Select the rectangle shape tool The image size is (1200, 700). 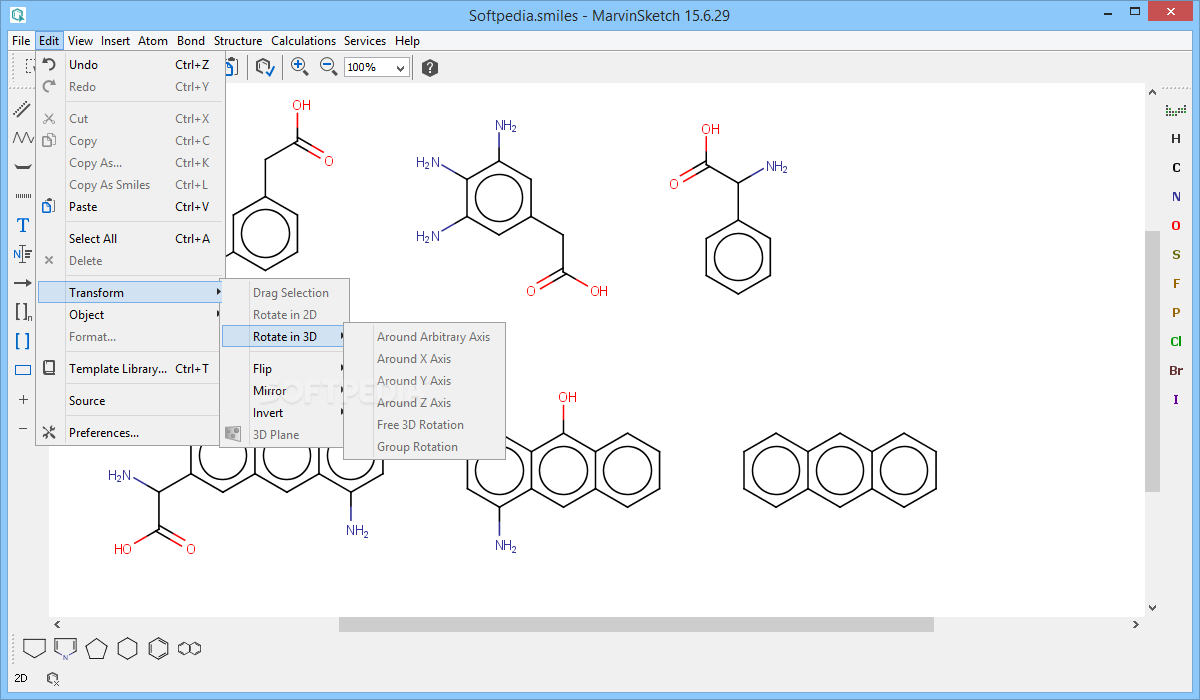click(23, 370)
